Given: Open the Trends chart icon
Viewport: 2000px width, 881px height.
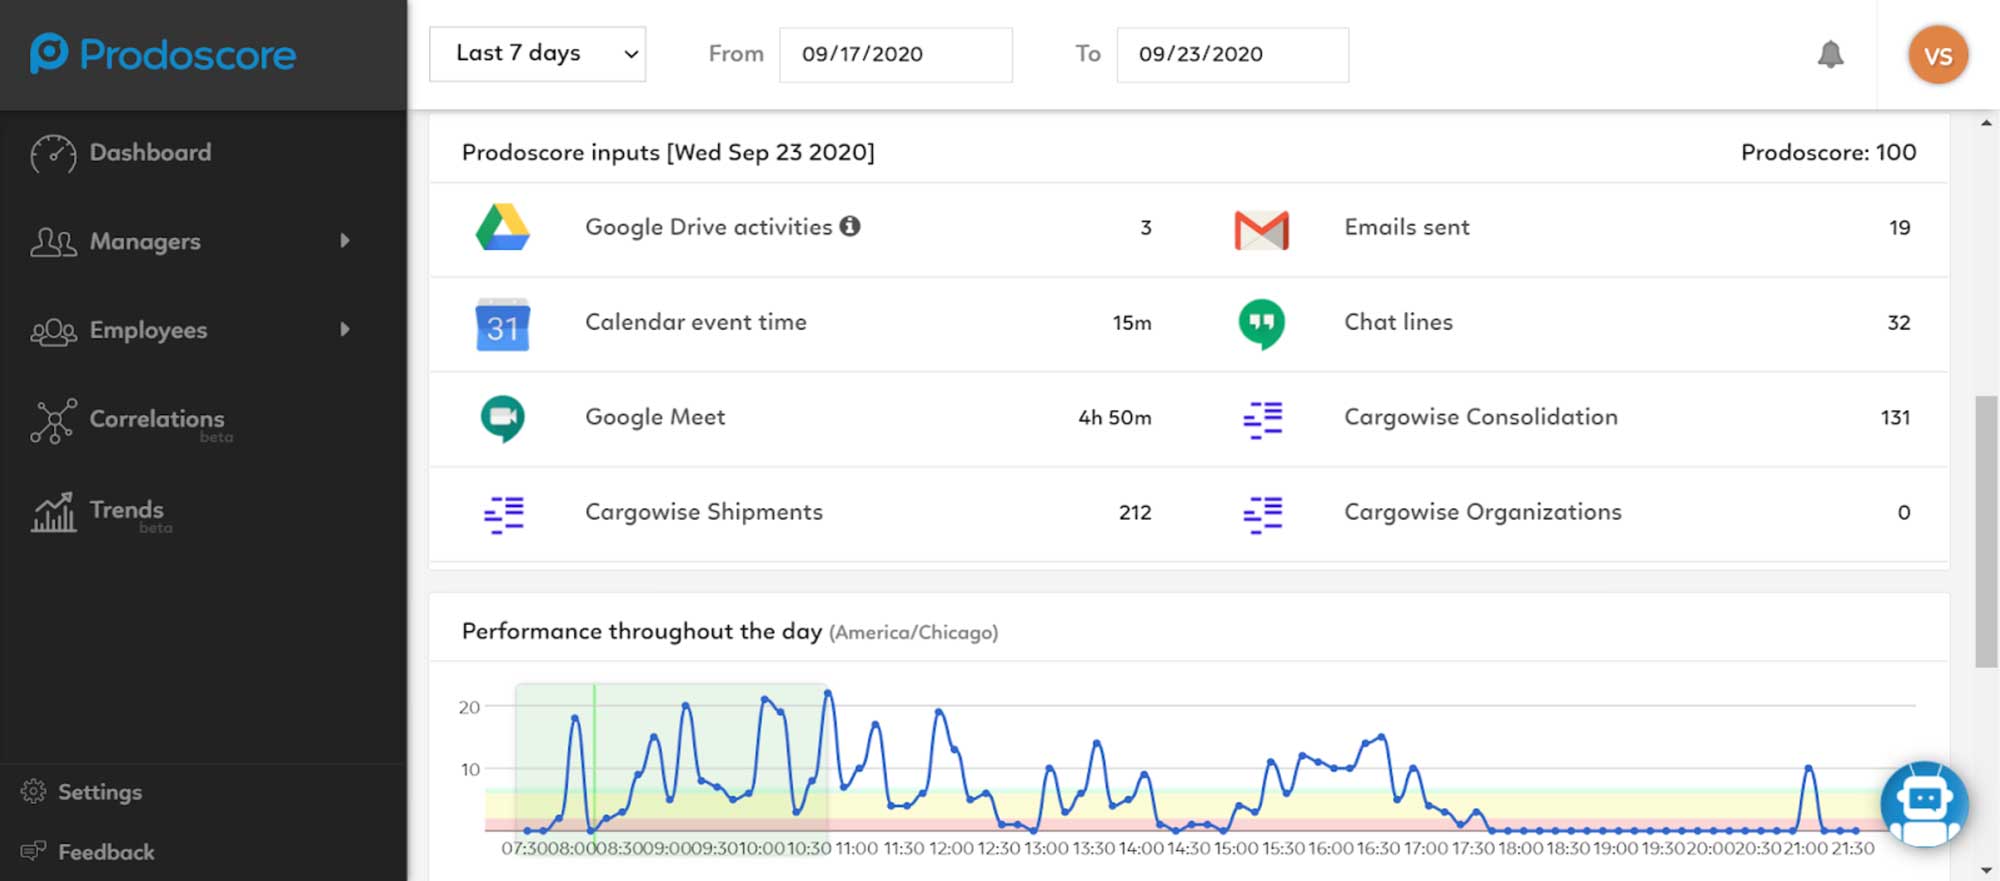Looking at the screenshot, I should click(53, 512).
